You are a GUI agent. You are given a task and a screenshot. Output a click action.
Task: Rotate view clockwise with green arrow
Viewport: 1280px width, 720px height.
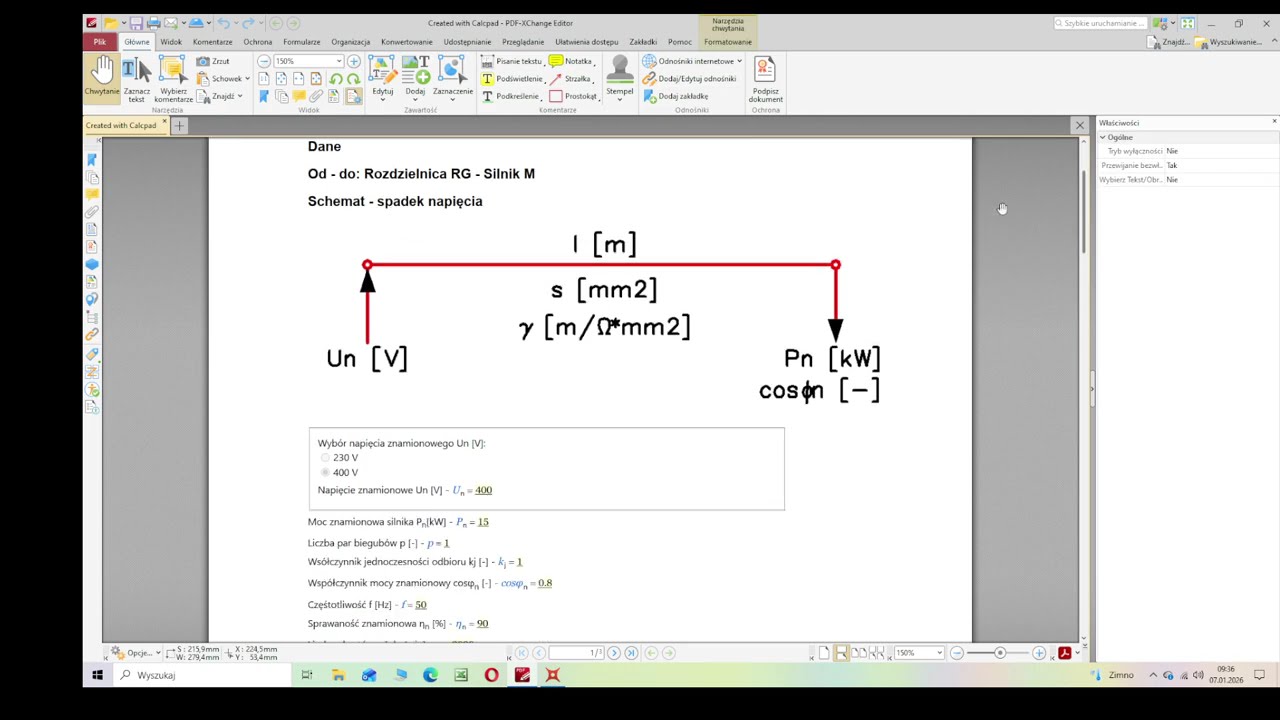[353, 79]
